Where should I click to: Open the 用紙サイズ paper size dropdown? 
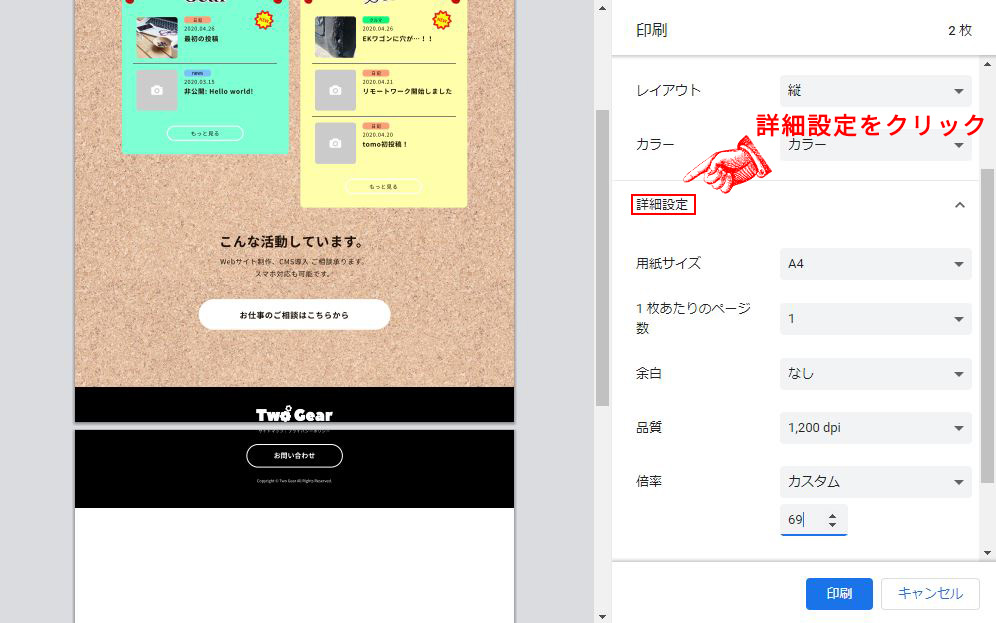tap(875, 263)
